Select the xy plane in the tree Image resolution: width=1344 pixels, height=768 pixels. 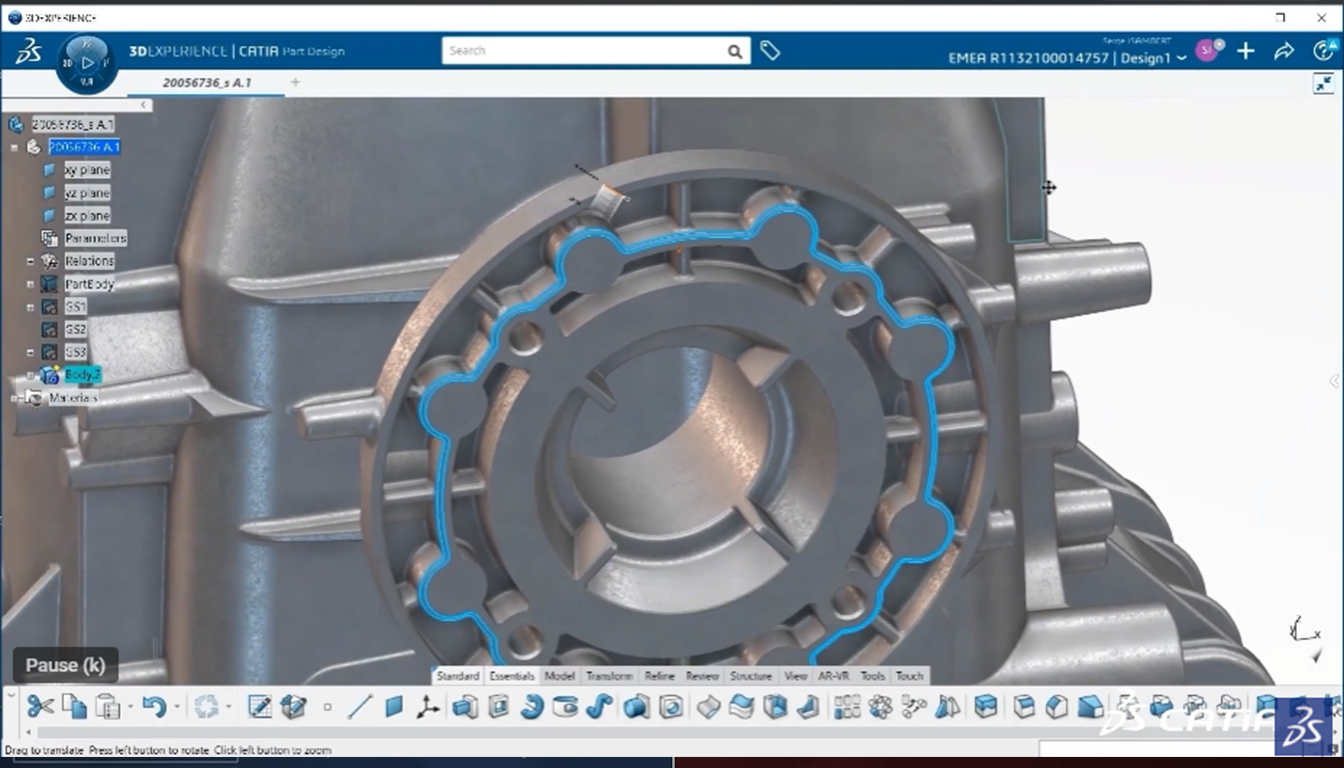(86, 170)
